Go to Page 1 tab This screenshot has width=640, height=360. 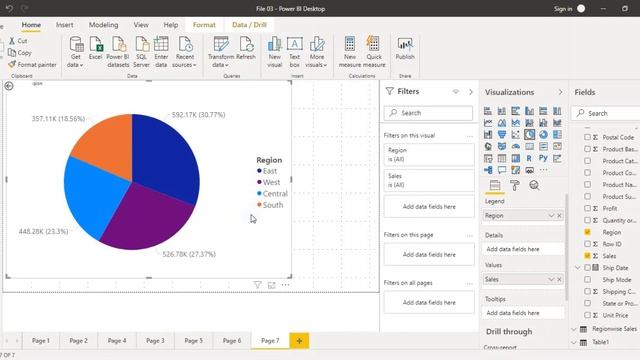coord(40,340)
